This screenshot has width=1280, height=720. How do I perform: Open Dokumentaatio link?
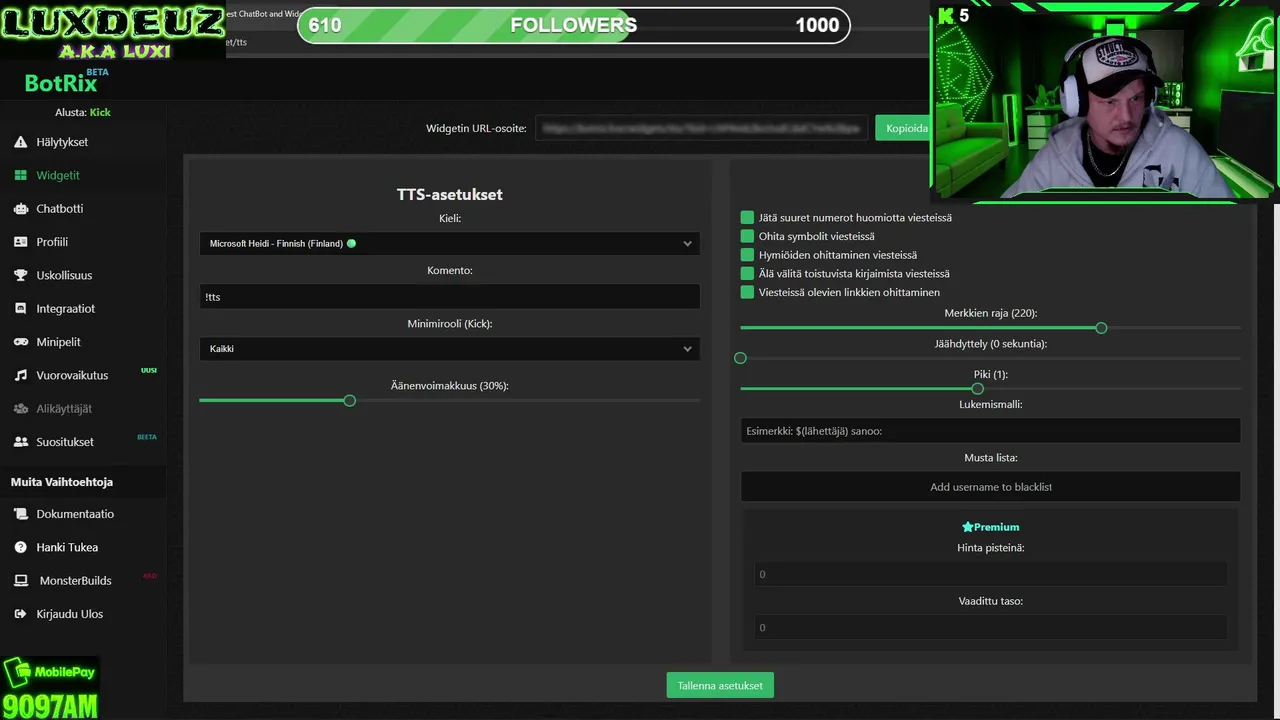[75, 514]
